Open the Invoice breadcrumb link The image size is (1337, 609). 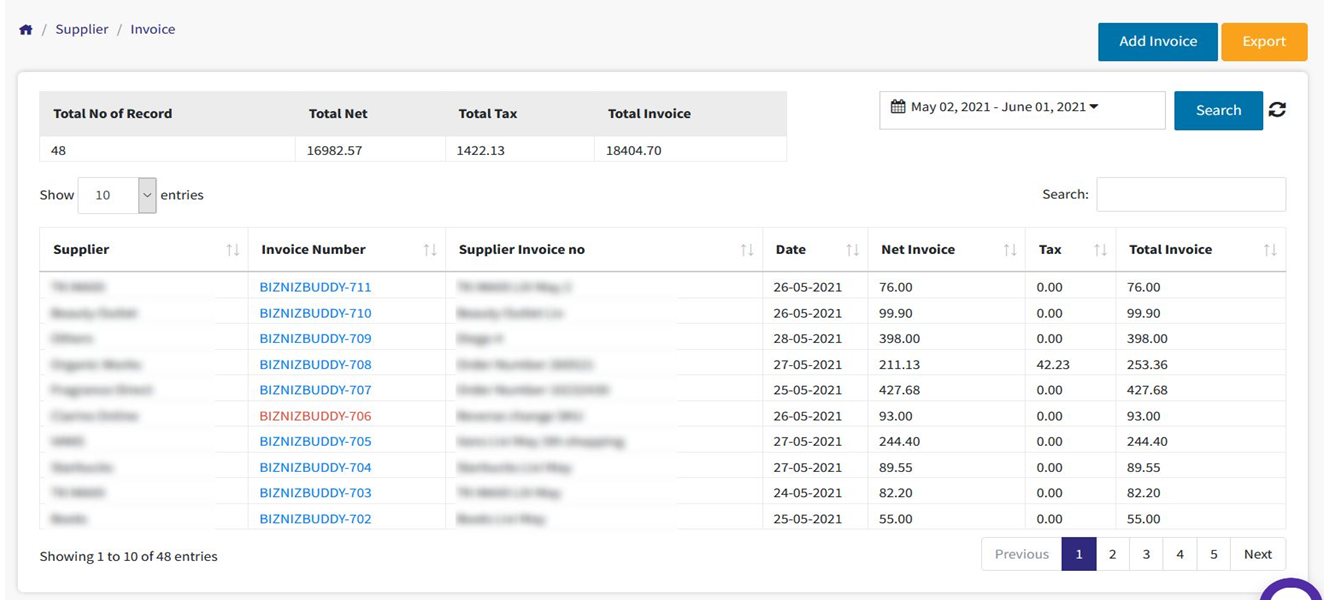pyautogui.click(x=153, y=30)
